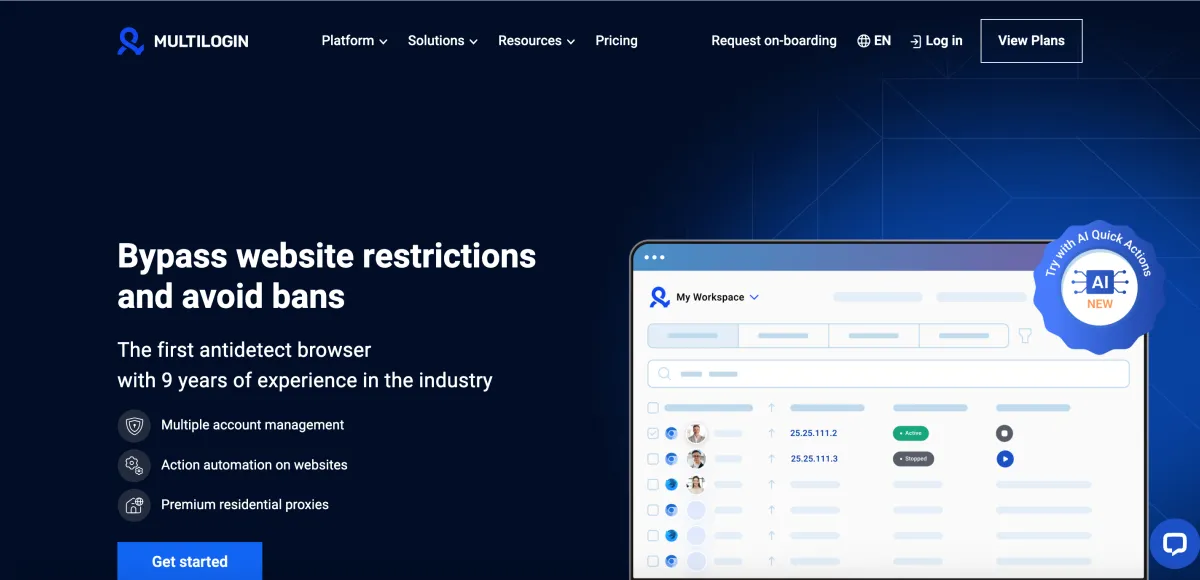The height and width of the screenshot is (580, 1200).
Task: Click the workspace logo beside My Workspace
Action: (x=660, y=297)
